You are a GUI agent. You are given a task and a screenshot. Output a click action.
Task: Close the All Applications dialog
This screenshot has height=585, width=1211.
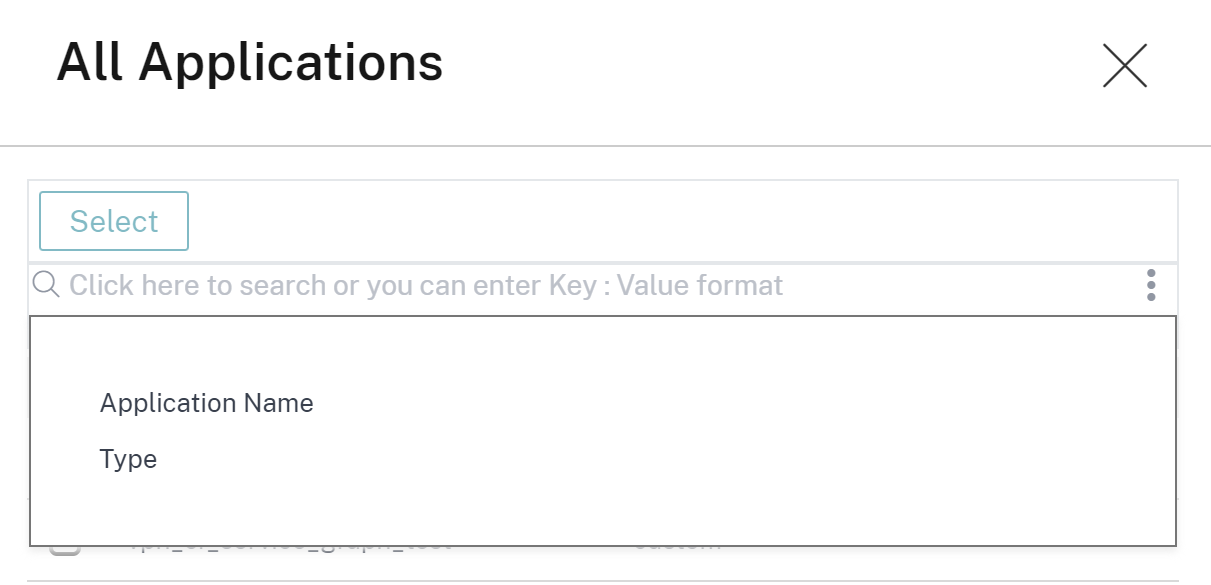[x=1124, y=66]
